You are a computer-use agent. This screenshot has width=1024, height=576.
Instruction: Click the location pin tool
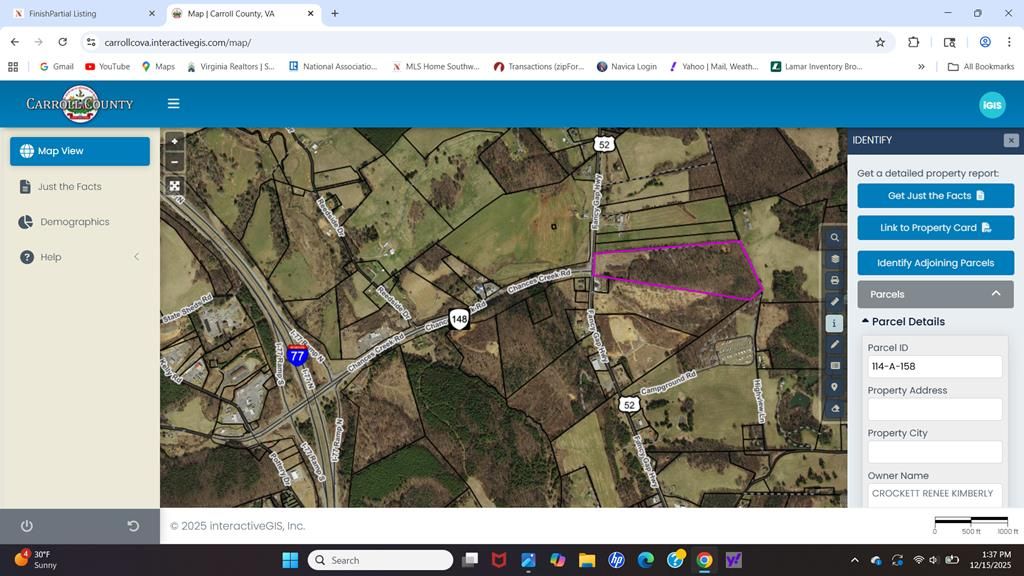click(835, 386)
